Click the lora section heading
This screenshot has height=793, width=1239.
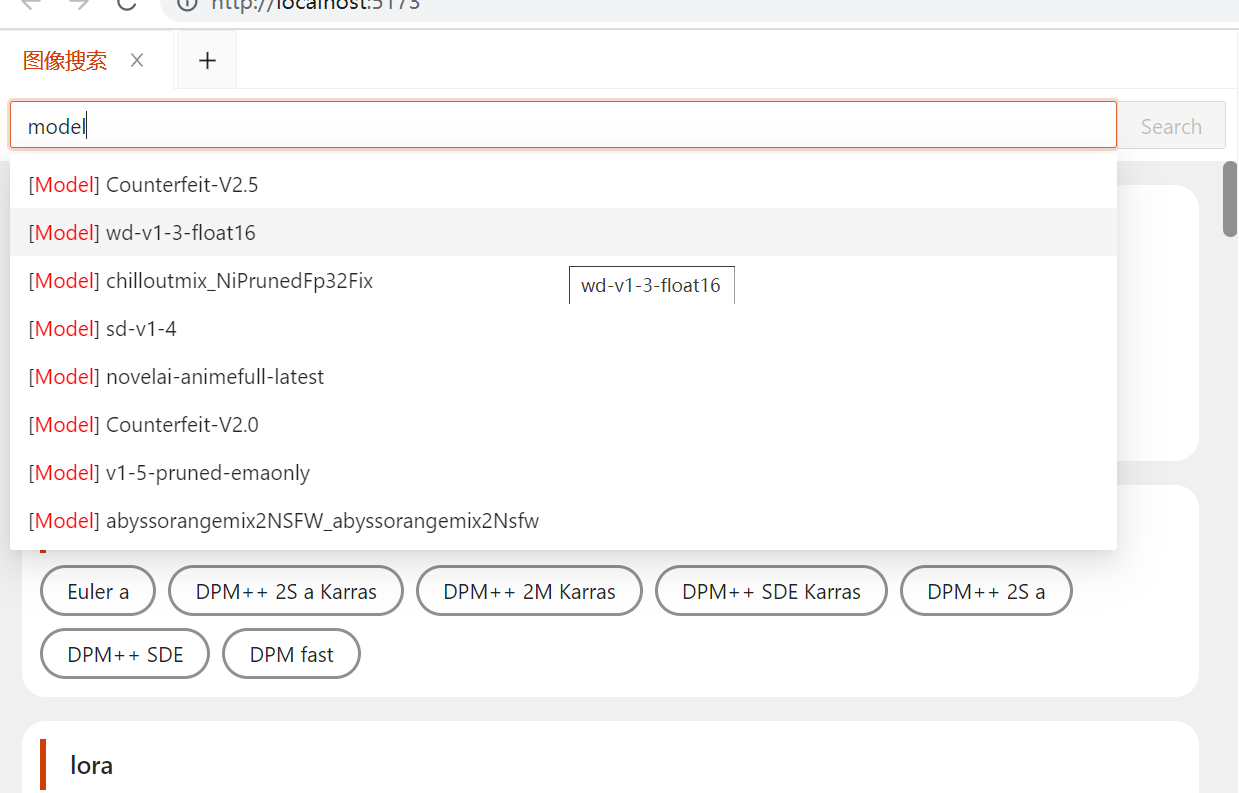91,765
